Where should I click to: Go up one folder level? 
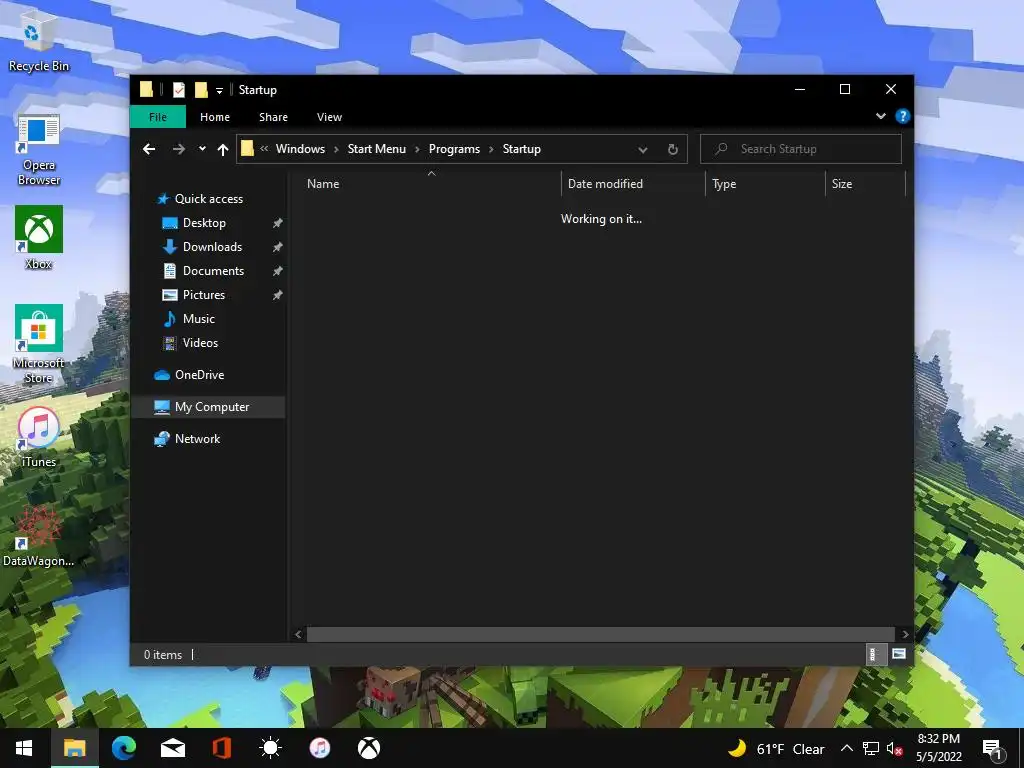(x=223, y=150)
